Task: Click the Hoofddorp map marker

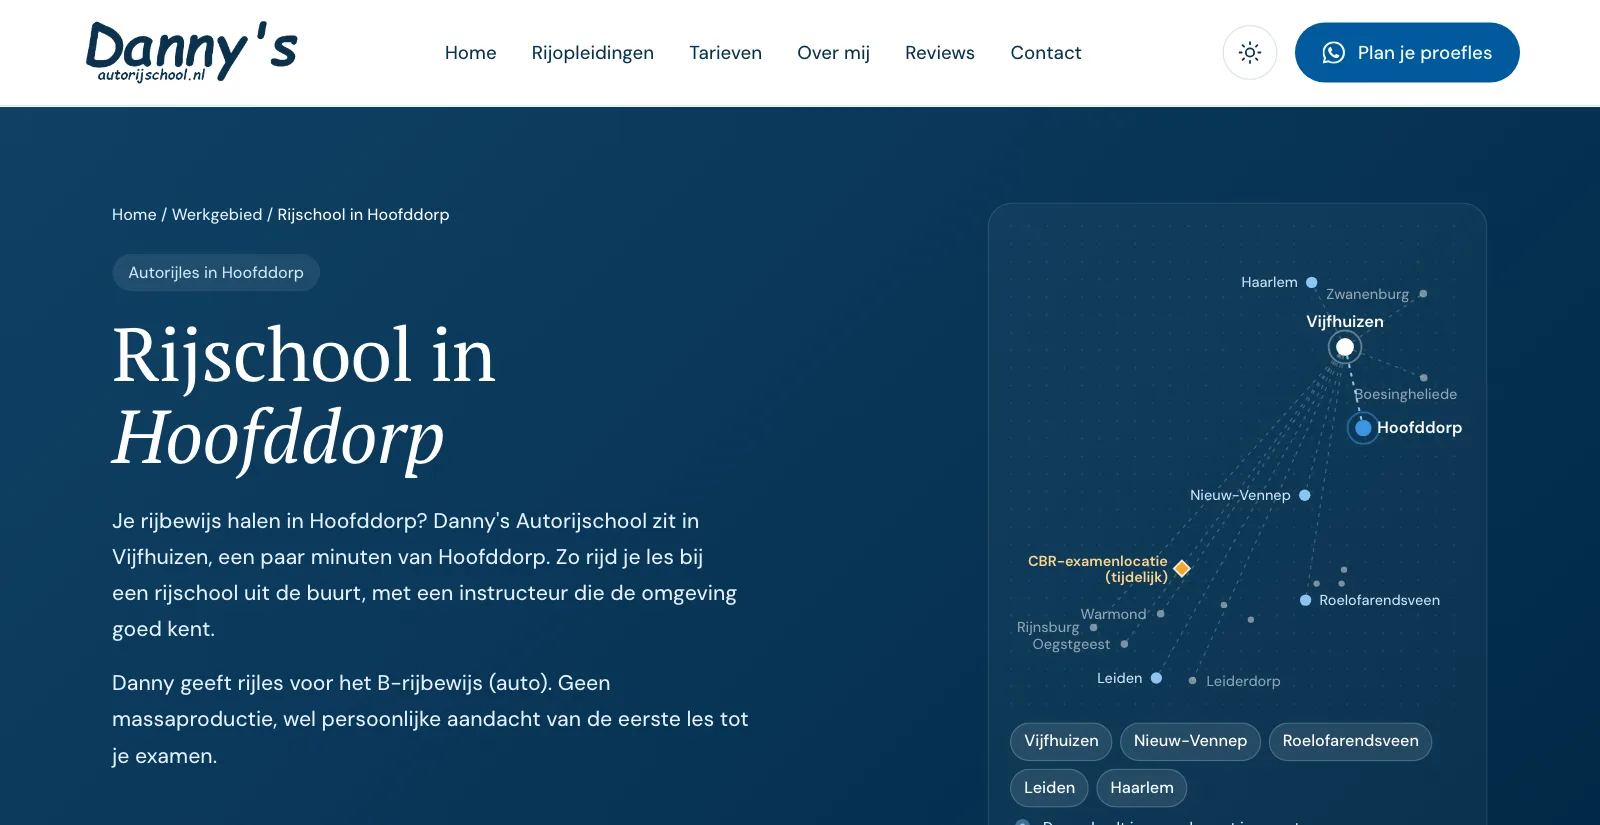Action: [1363, 428]
